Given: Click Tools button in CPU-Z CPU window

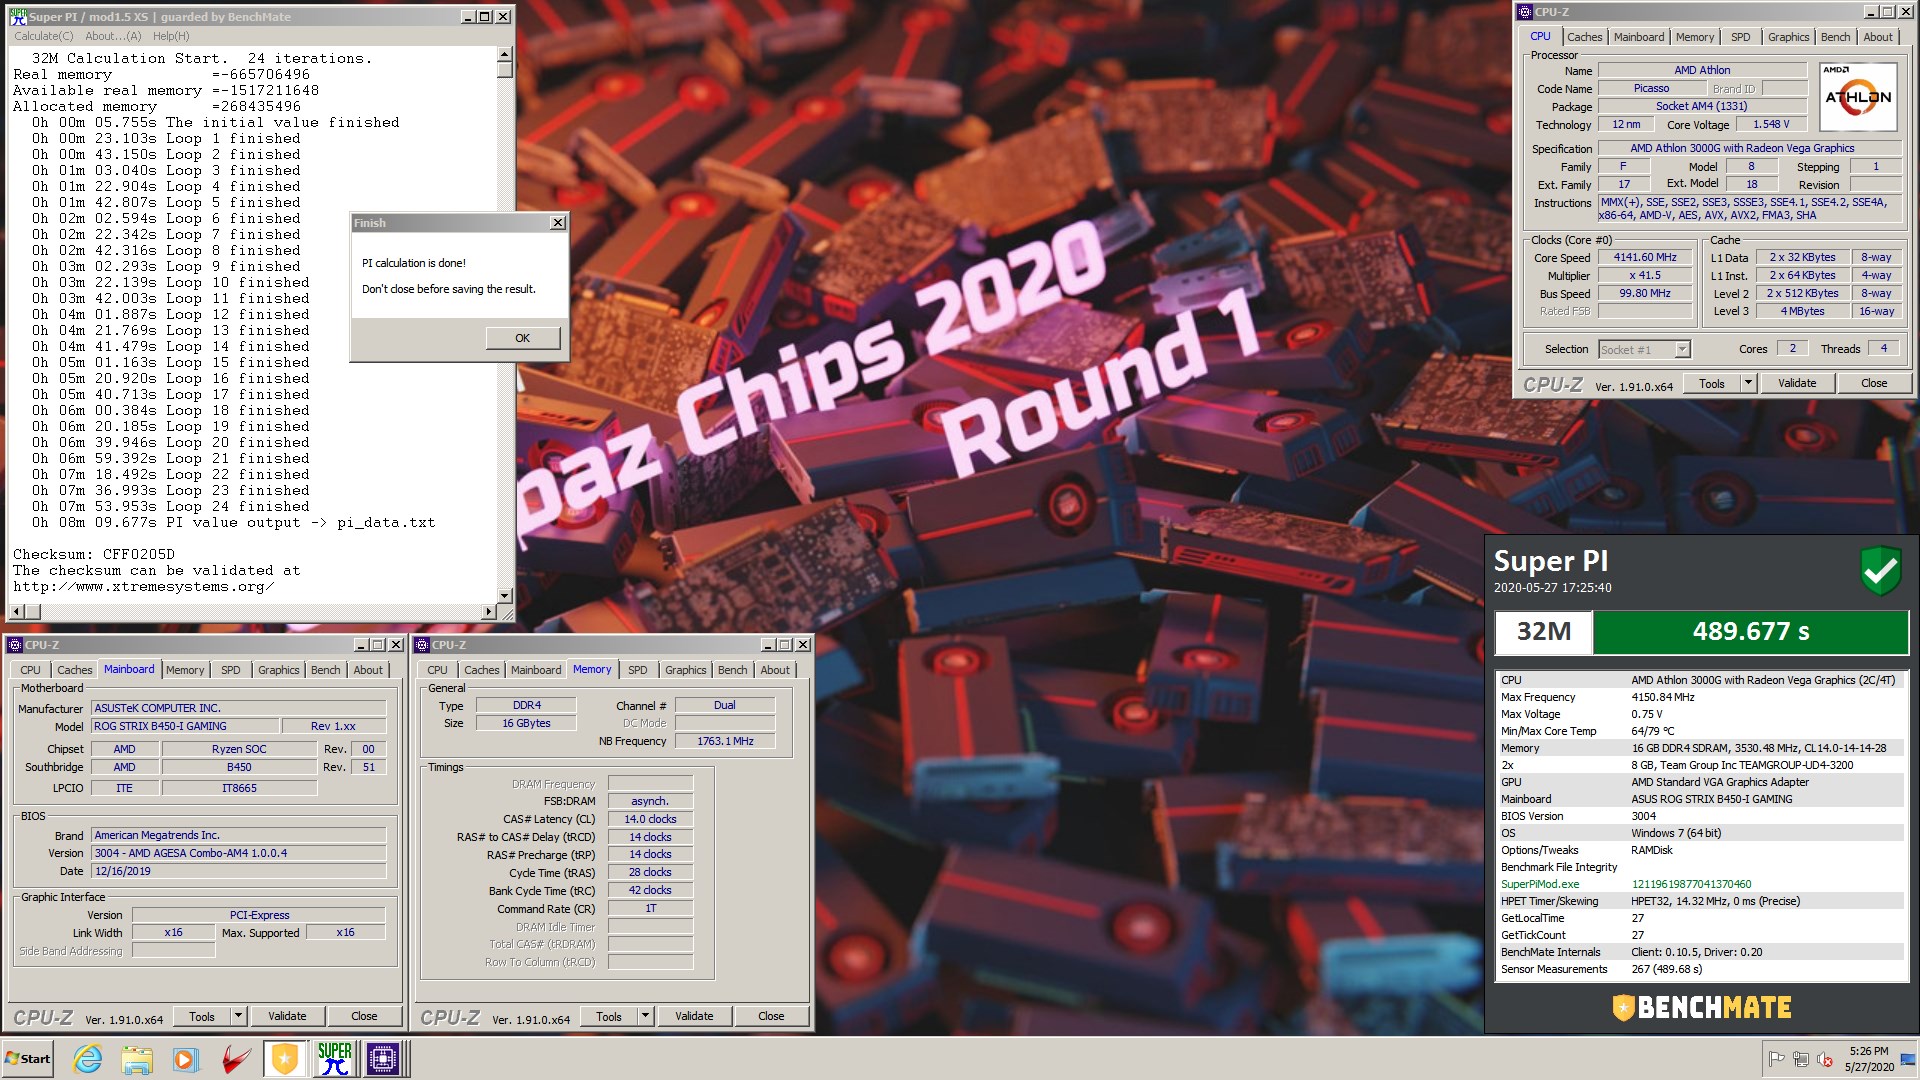Looking at the screenshot, I should coord(1712,383).
